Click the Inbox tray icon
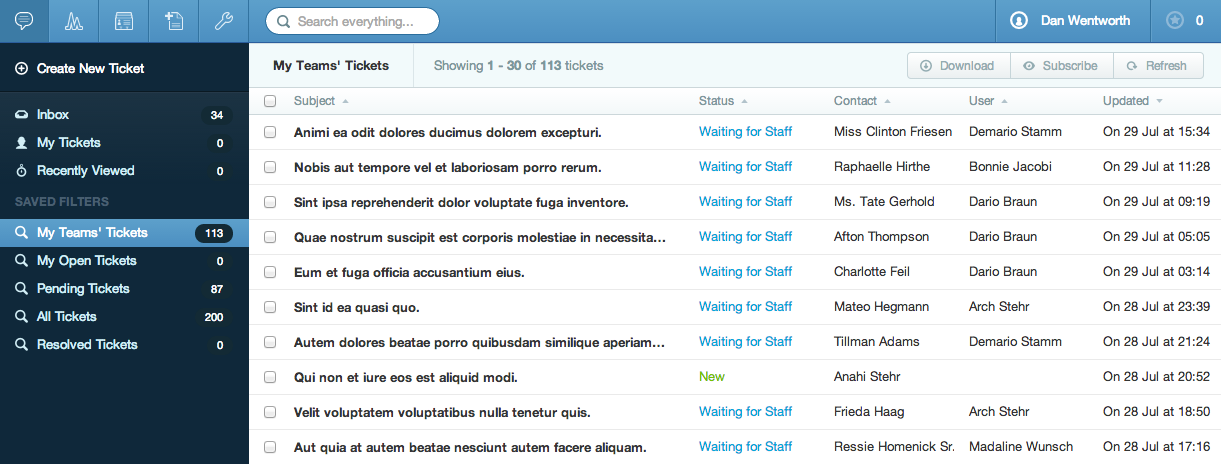This screenshot has height=464, width=1221. point(21,115)
